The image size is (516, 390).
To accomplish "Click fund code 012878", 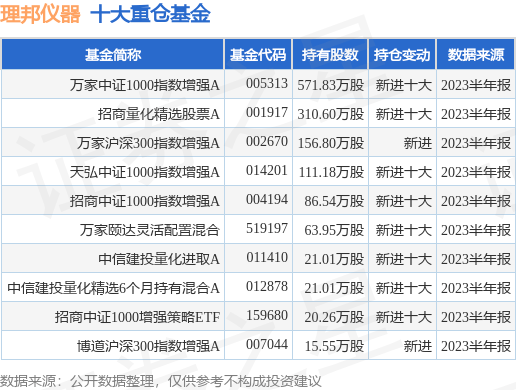I will tap(267, 286).
